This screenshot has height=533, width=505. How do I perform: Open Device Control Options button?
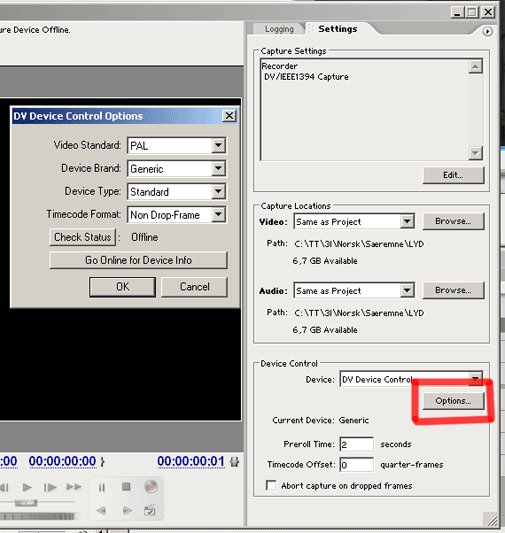tap(453, 401)
